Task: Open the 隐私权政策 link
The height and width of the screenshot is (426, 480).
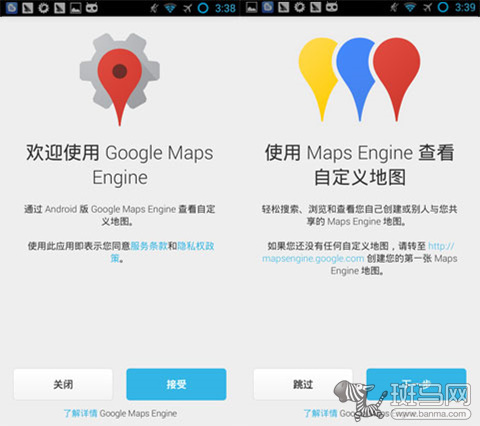Action: tap(162, 252)
